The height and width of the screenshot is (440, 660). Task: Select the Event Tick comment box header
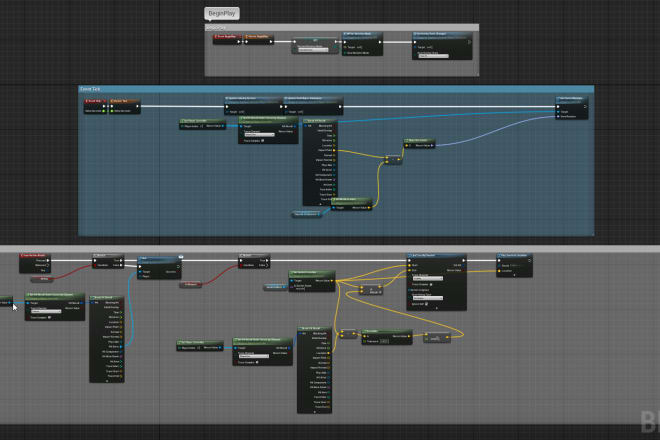pos(336,89)
